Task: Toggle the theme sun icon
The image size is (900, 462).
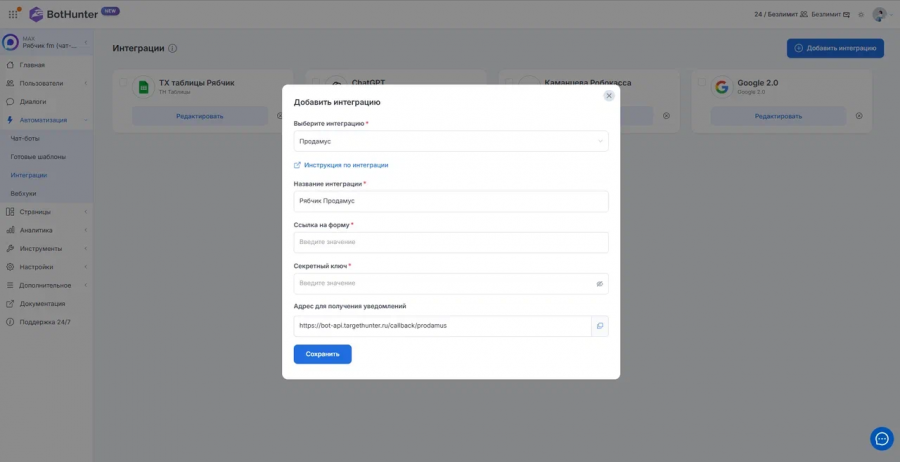Action: pyautogui.click(x=861, y=14)
